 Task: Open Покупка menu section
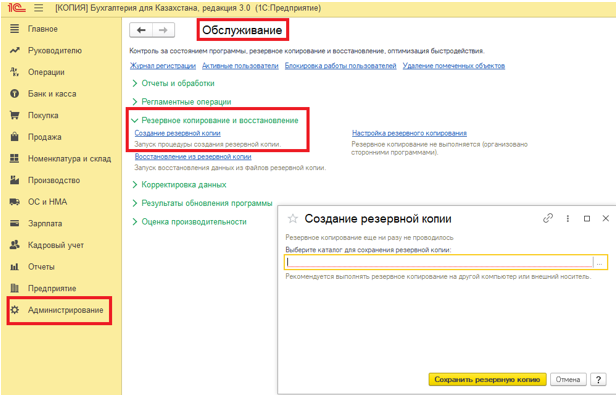pos(43,116)
